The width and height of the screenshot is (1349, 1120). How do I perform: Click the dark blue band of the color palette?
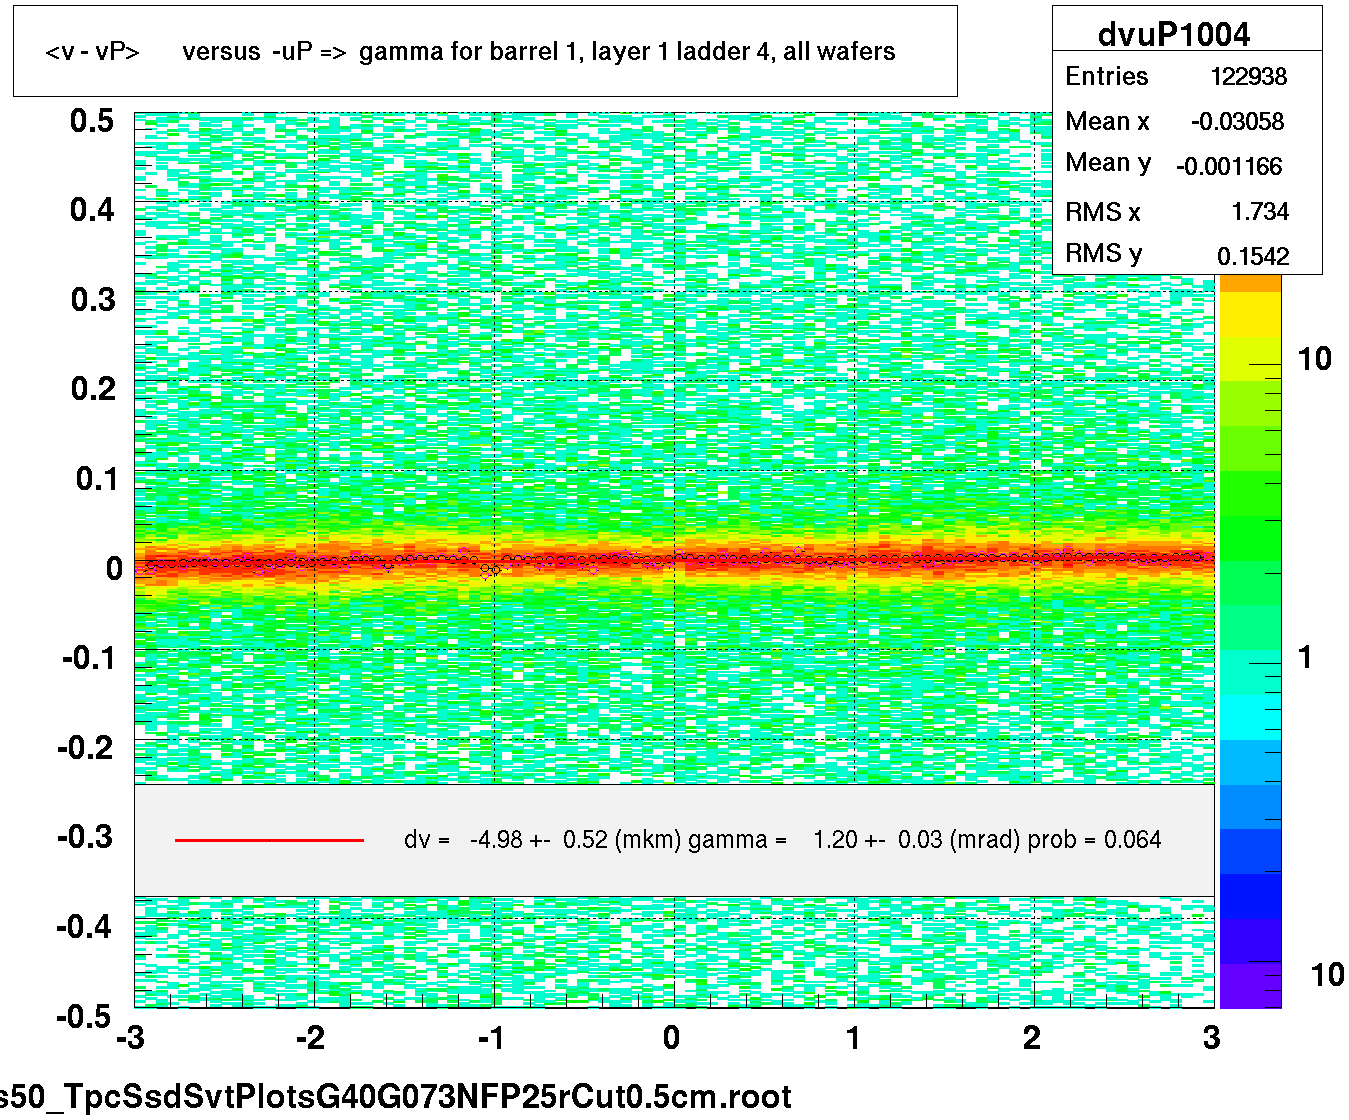(1250, 896)
